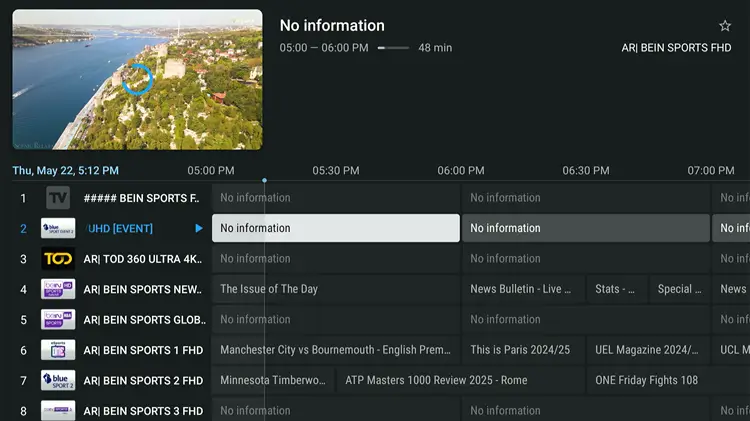Click the current-time indicator dot on timeline
Image resolution: width=750 pixels, height=421 pixels.
pyautogui.click(x=265, y=180)
